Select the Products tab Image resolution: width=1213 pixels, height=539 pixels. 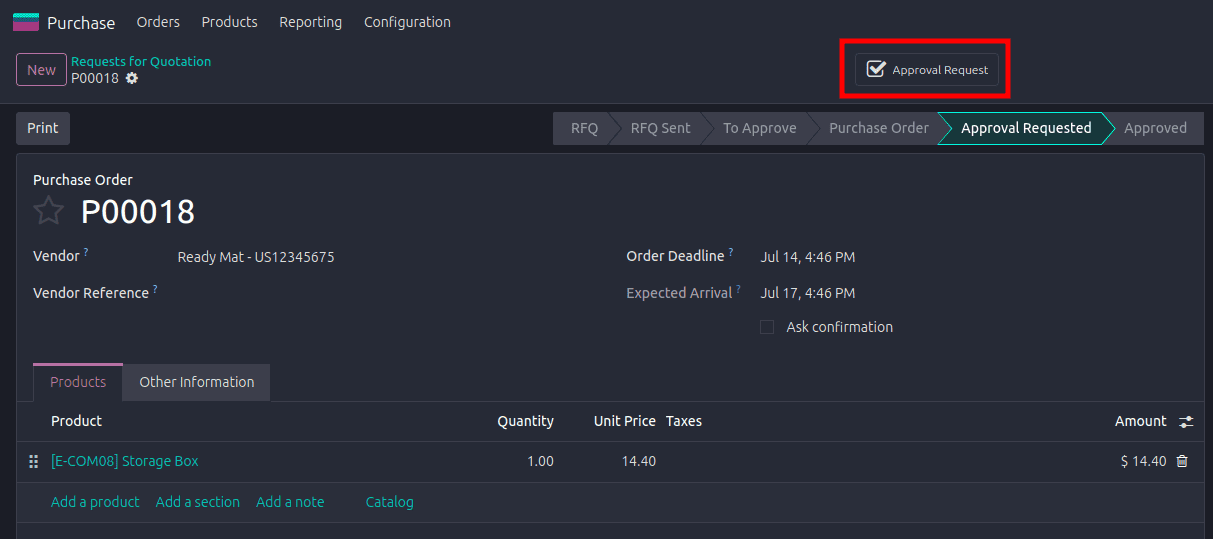click(78, 382)
